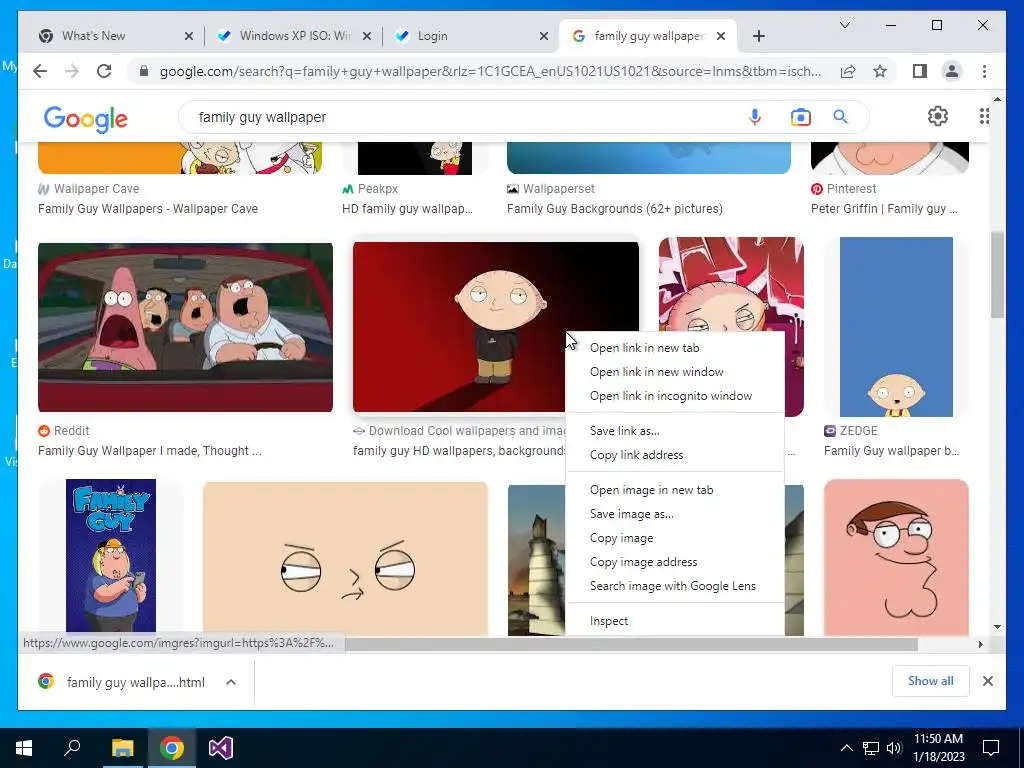This screenshot has height=768, width=1024.
Task: Click Show all downloads button
Action: 931,681
